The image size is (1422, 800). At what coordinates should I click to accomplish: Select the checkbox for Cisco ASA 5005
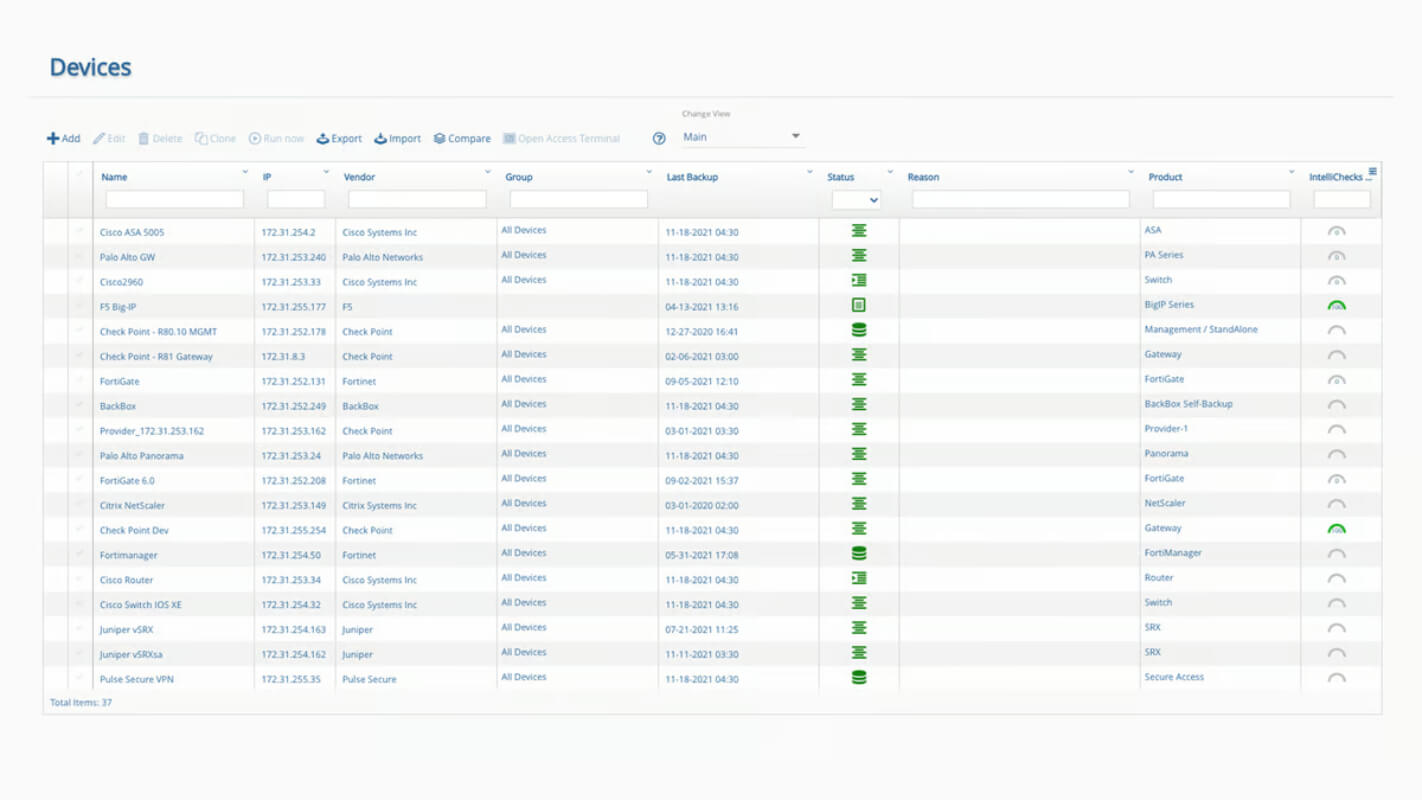click(80, 231)
